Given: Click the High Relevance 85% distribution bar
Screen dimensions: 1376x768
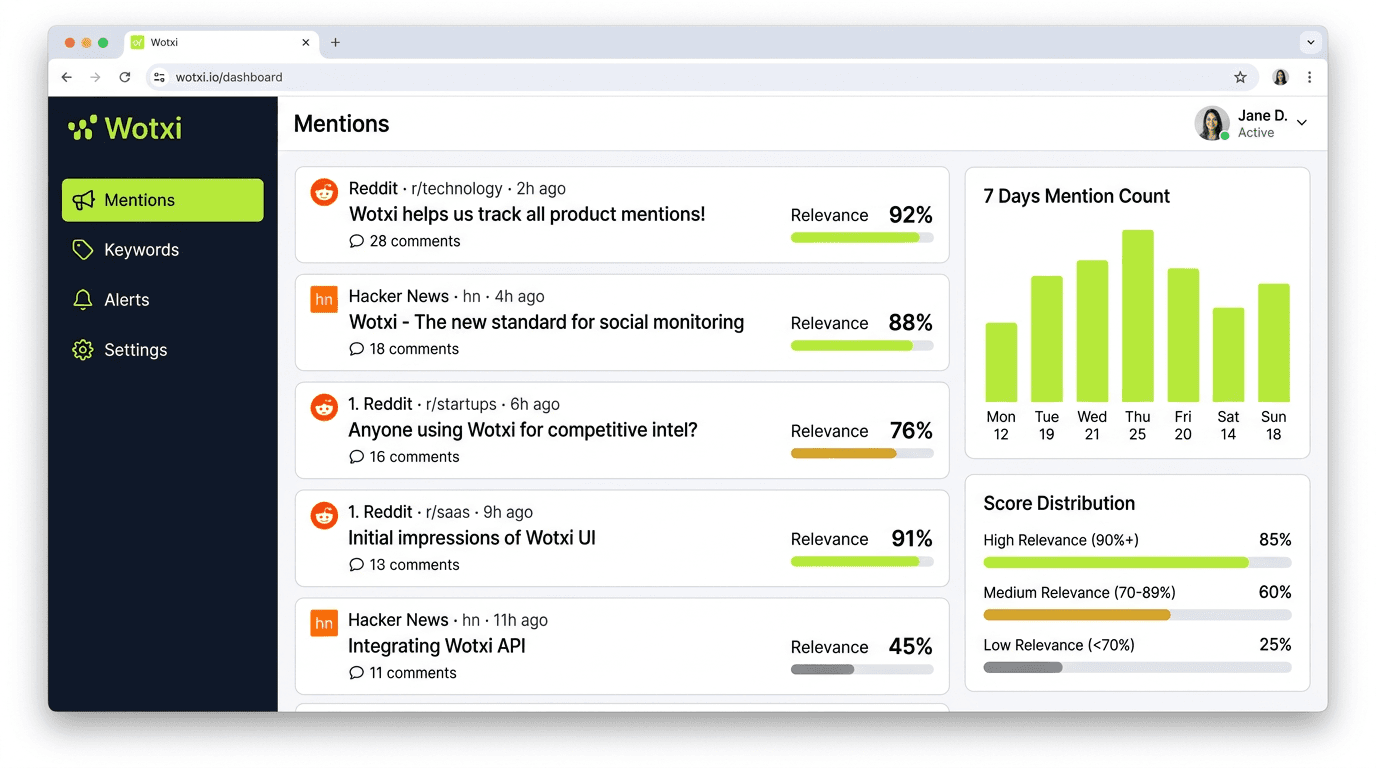Looking at the screenshot, I should (x=1137, y=563).
